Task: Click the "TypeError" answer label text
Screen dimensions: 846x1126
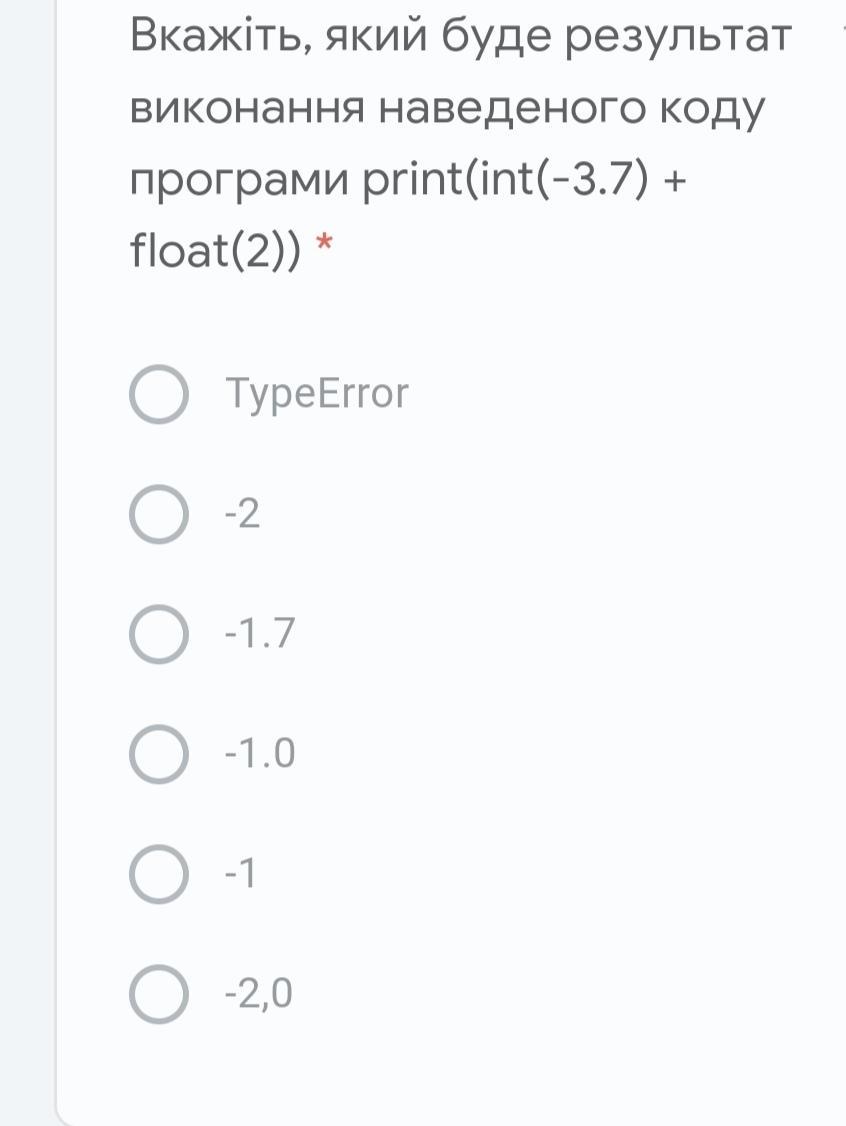Action: pos(317,394)
